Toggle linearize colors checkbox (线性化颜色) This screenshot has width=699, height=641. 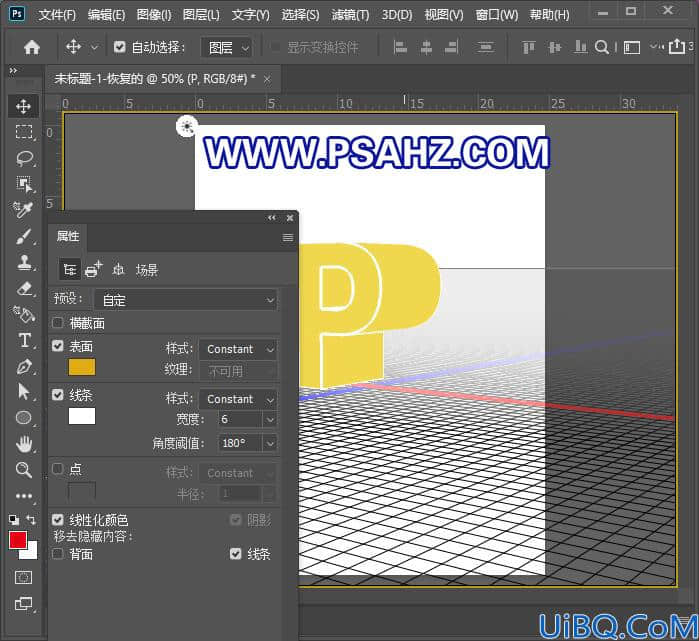[58, 519]
